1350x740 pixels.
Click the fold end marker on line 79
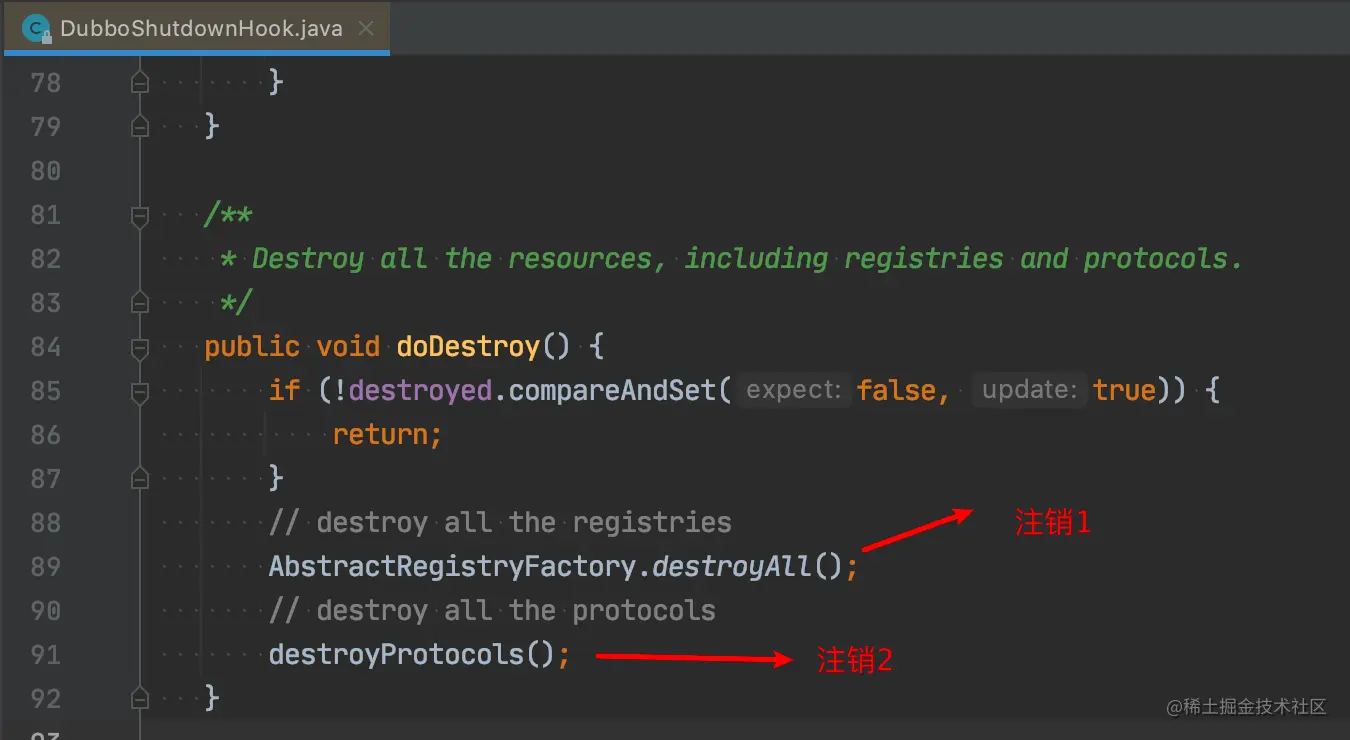[x=140, y=127]
